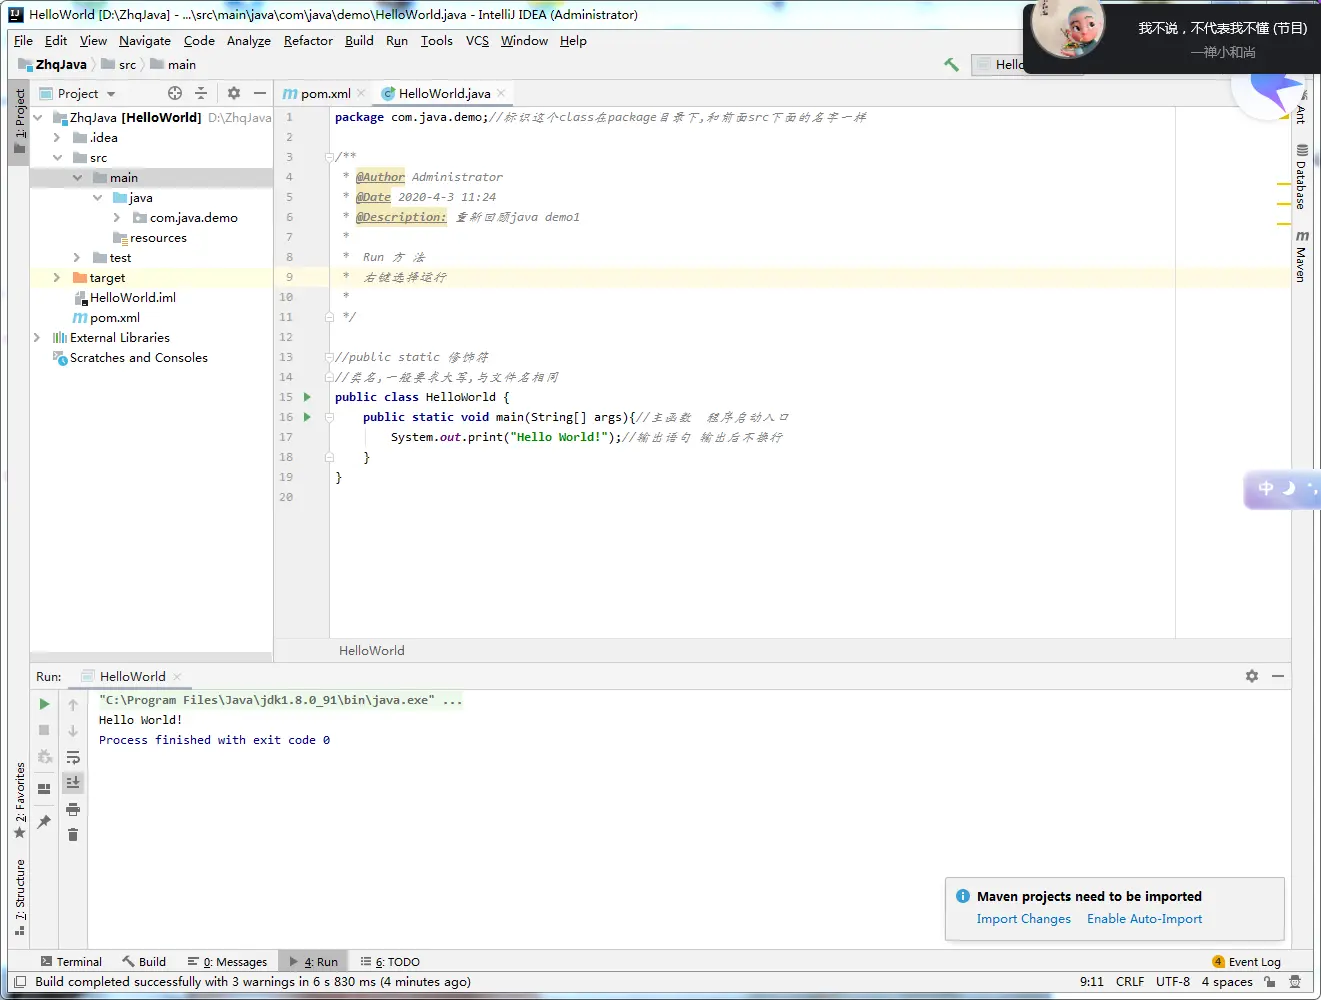Run class HelloWorld from gutter line 15
Image resolution: width=1321 pixels, height=1000 pixels.
point(307,397)
